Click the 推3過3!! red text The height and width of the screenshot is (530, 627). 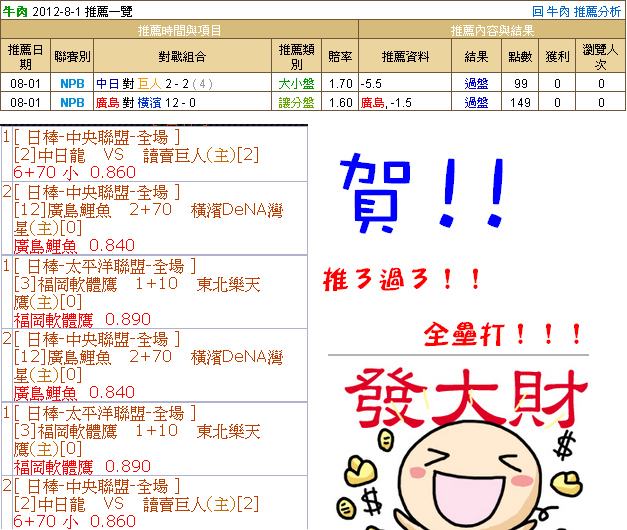(x=402, y=279)
